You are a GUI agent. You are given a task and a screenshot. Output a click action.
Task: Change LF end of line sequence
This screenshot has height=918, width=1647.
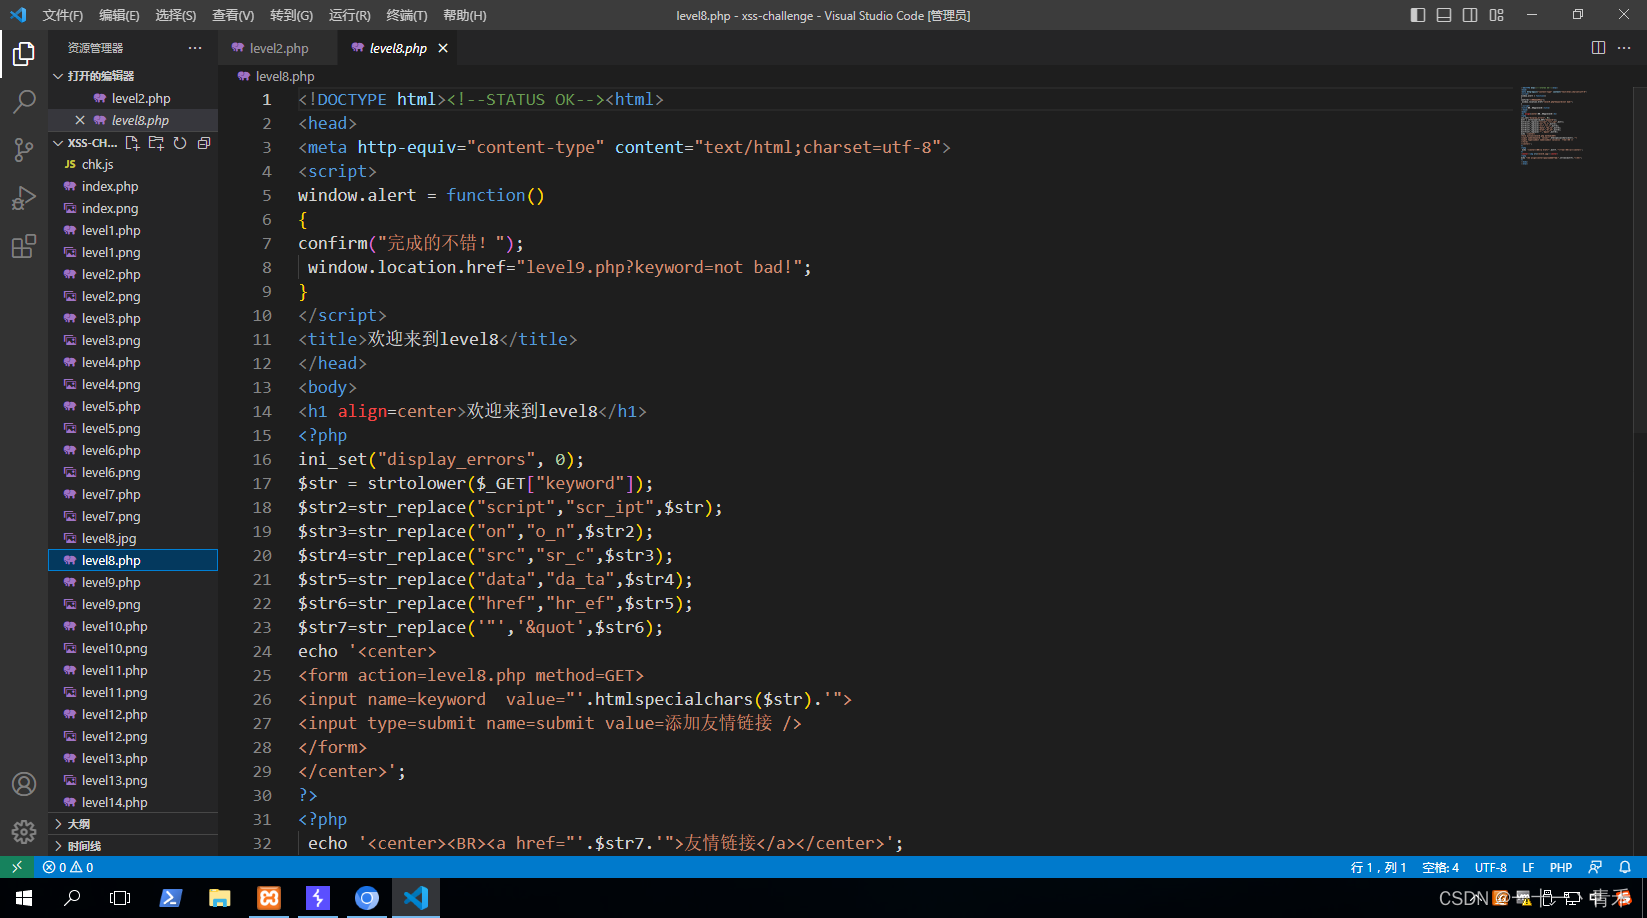1528,867
